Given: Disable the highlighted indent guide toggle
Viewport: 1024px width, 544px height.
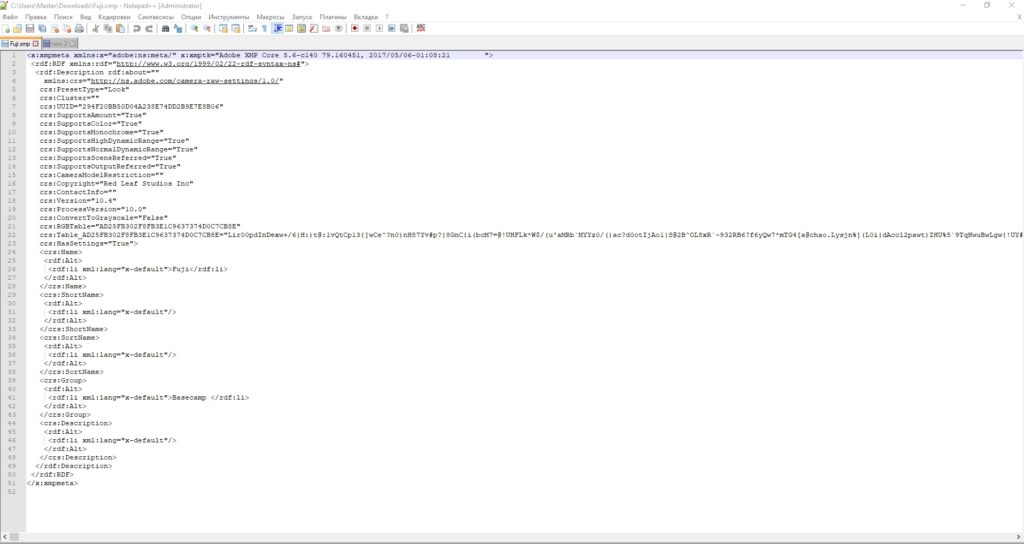Looking at the screenshot, I should pos(278,28).
